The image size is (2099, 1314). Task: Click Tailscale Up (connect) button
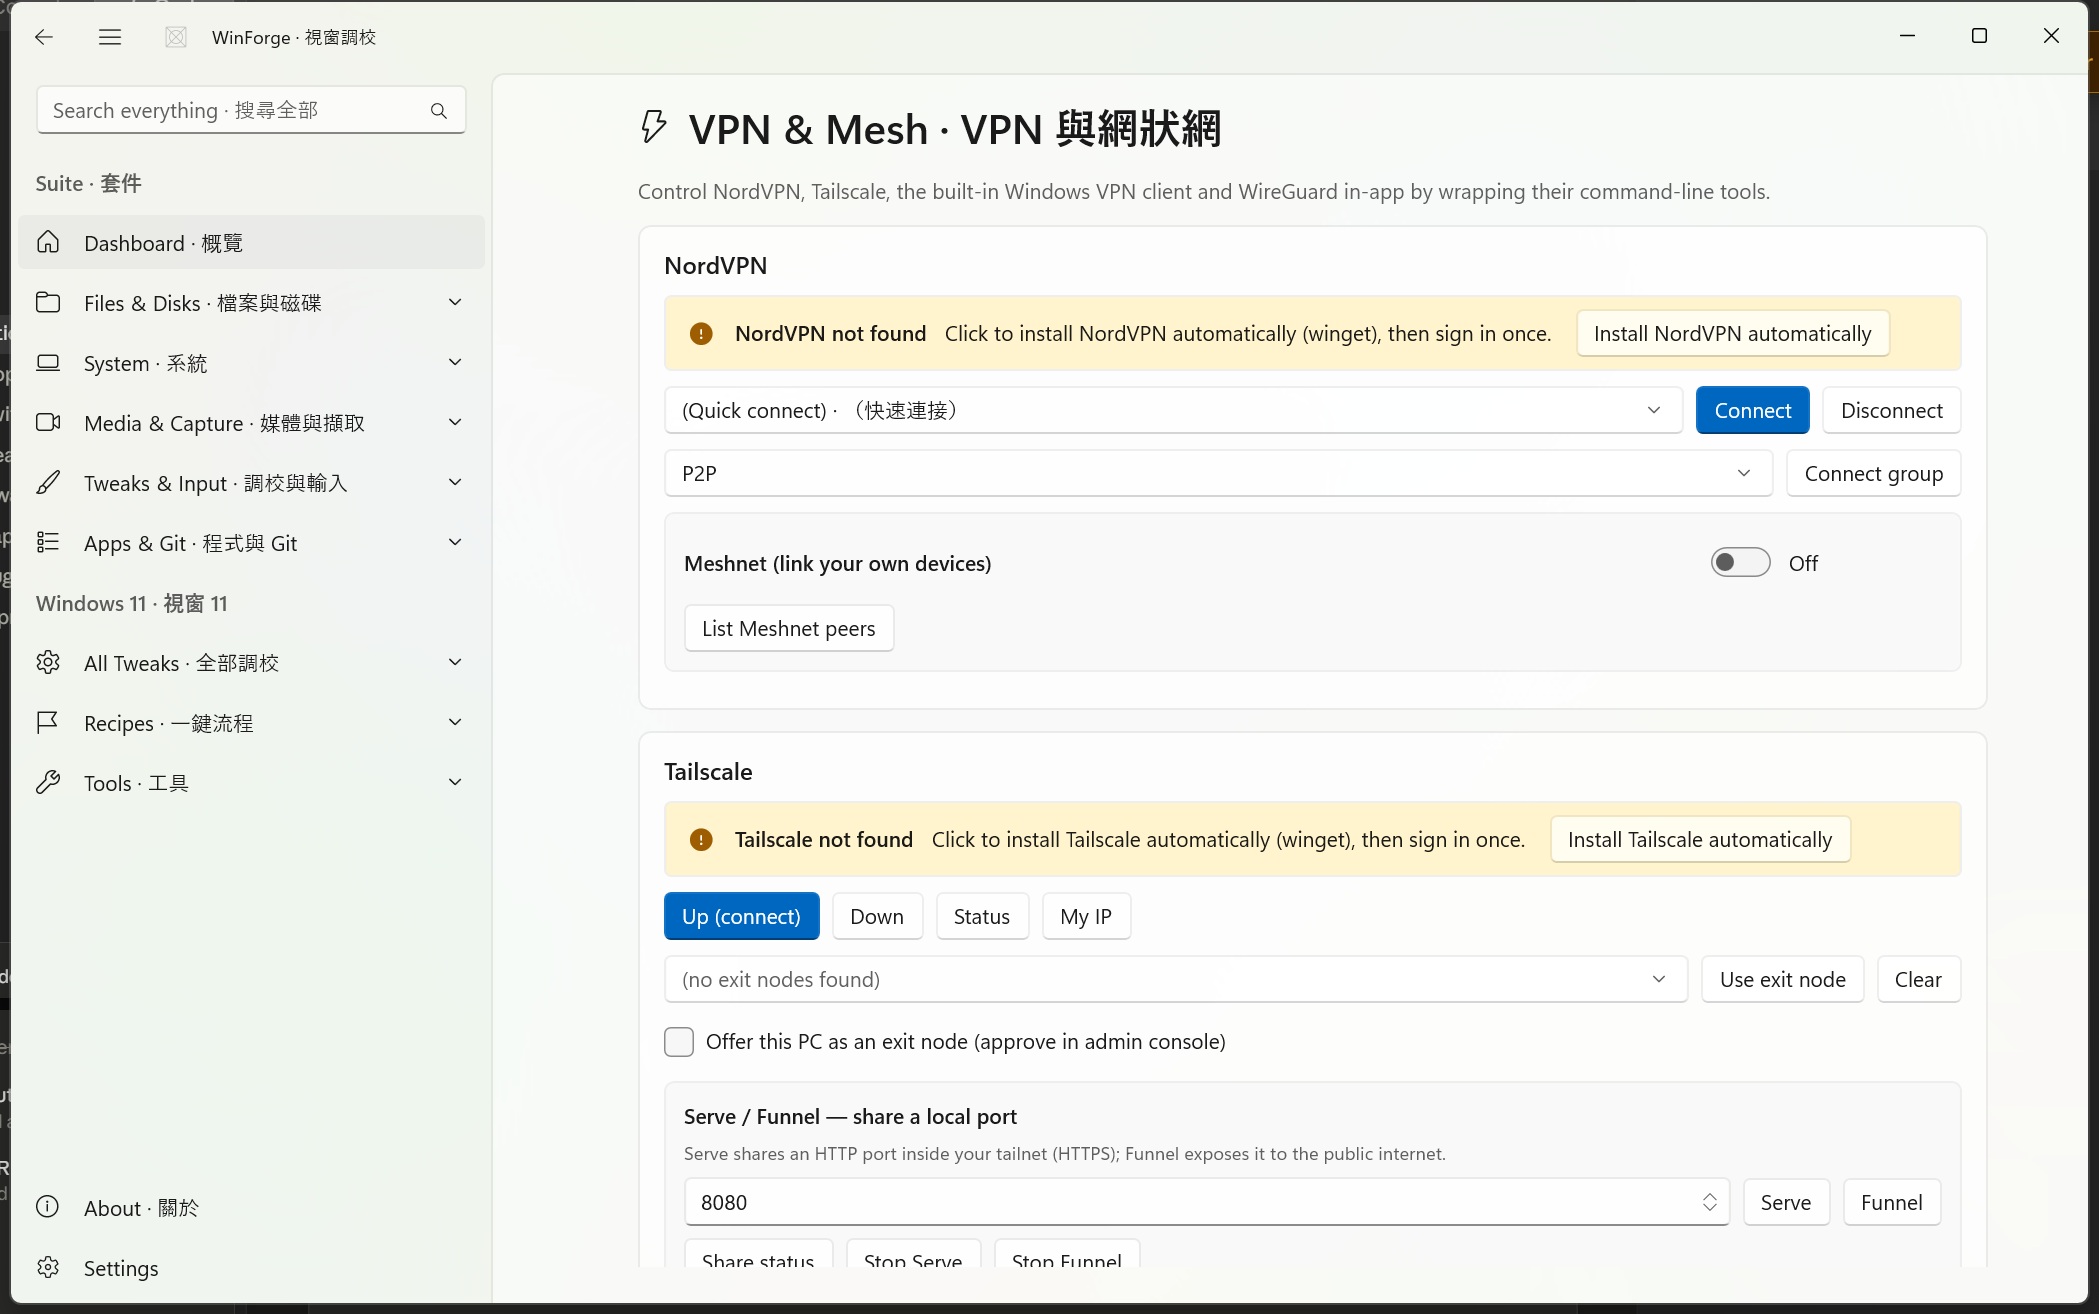pyautogui.click(x=741, y=917)
